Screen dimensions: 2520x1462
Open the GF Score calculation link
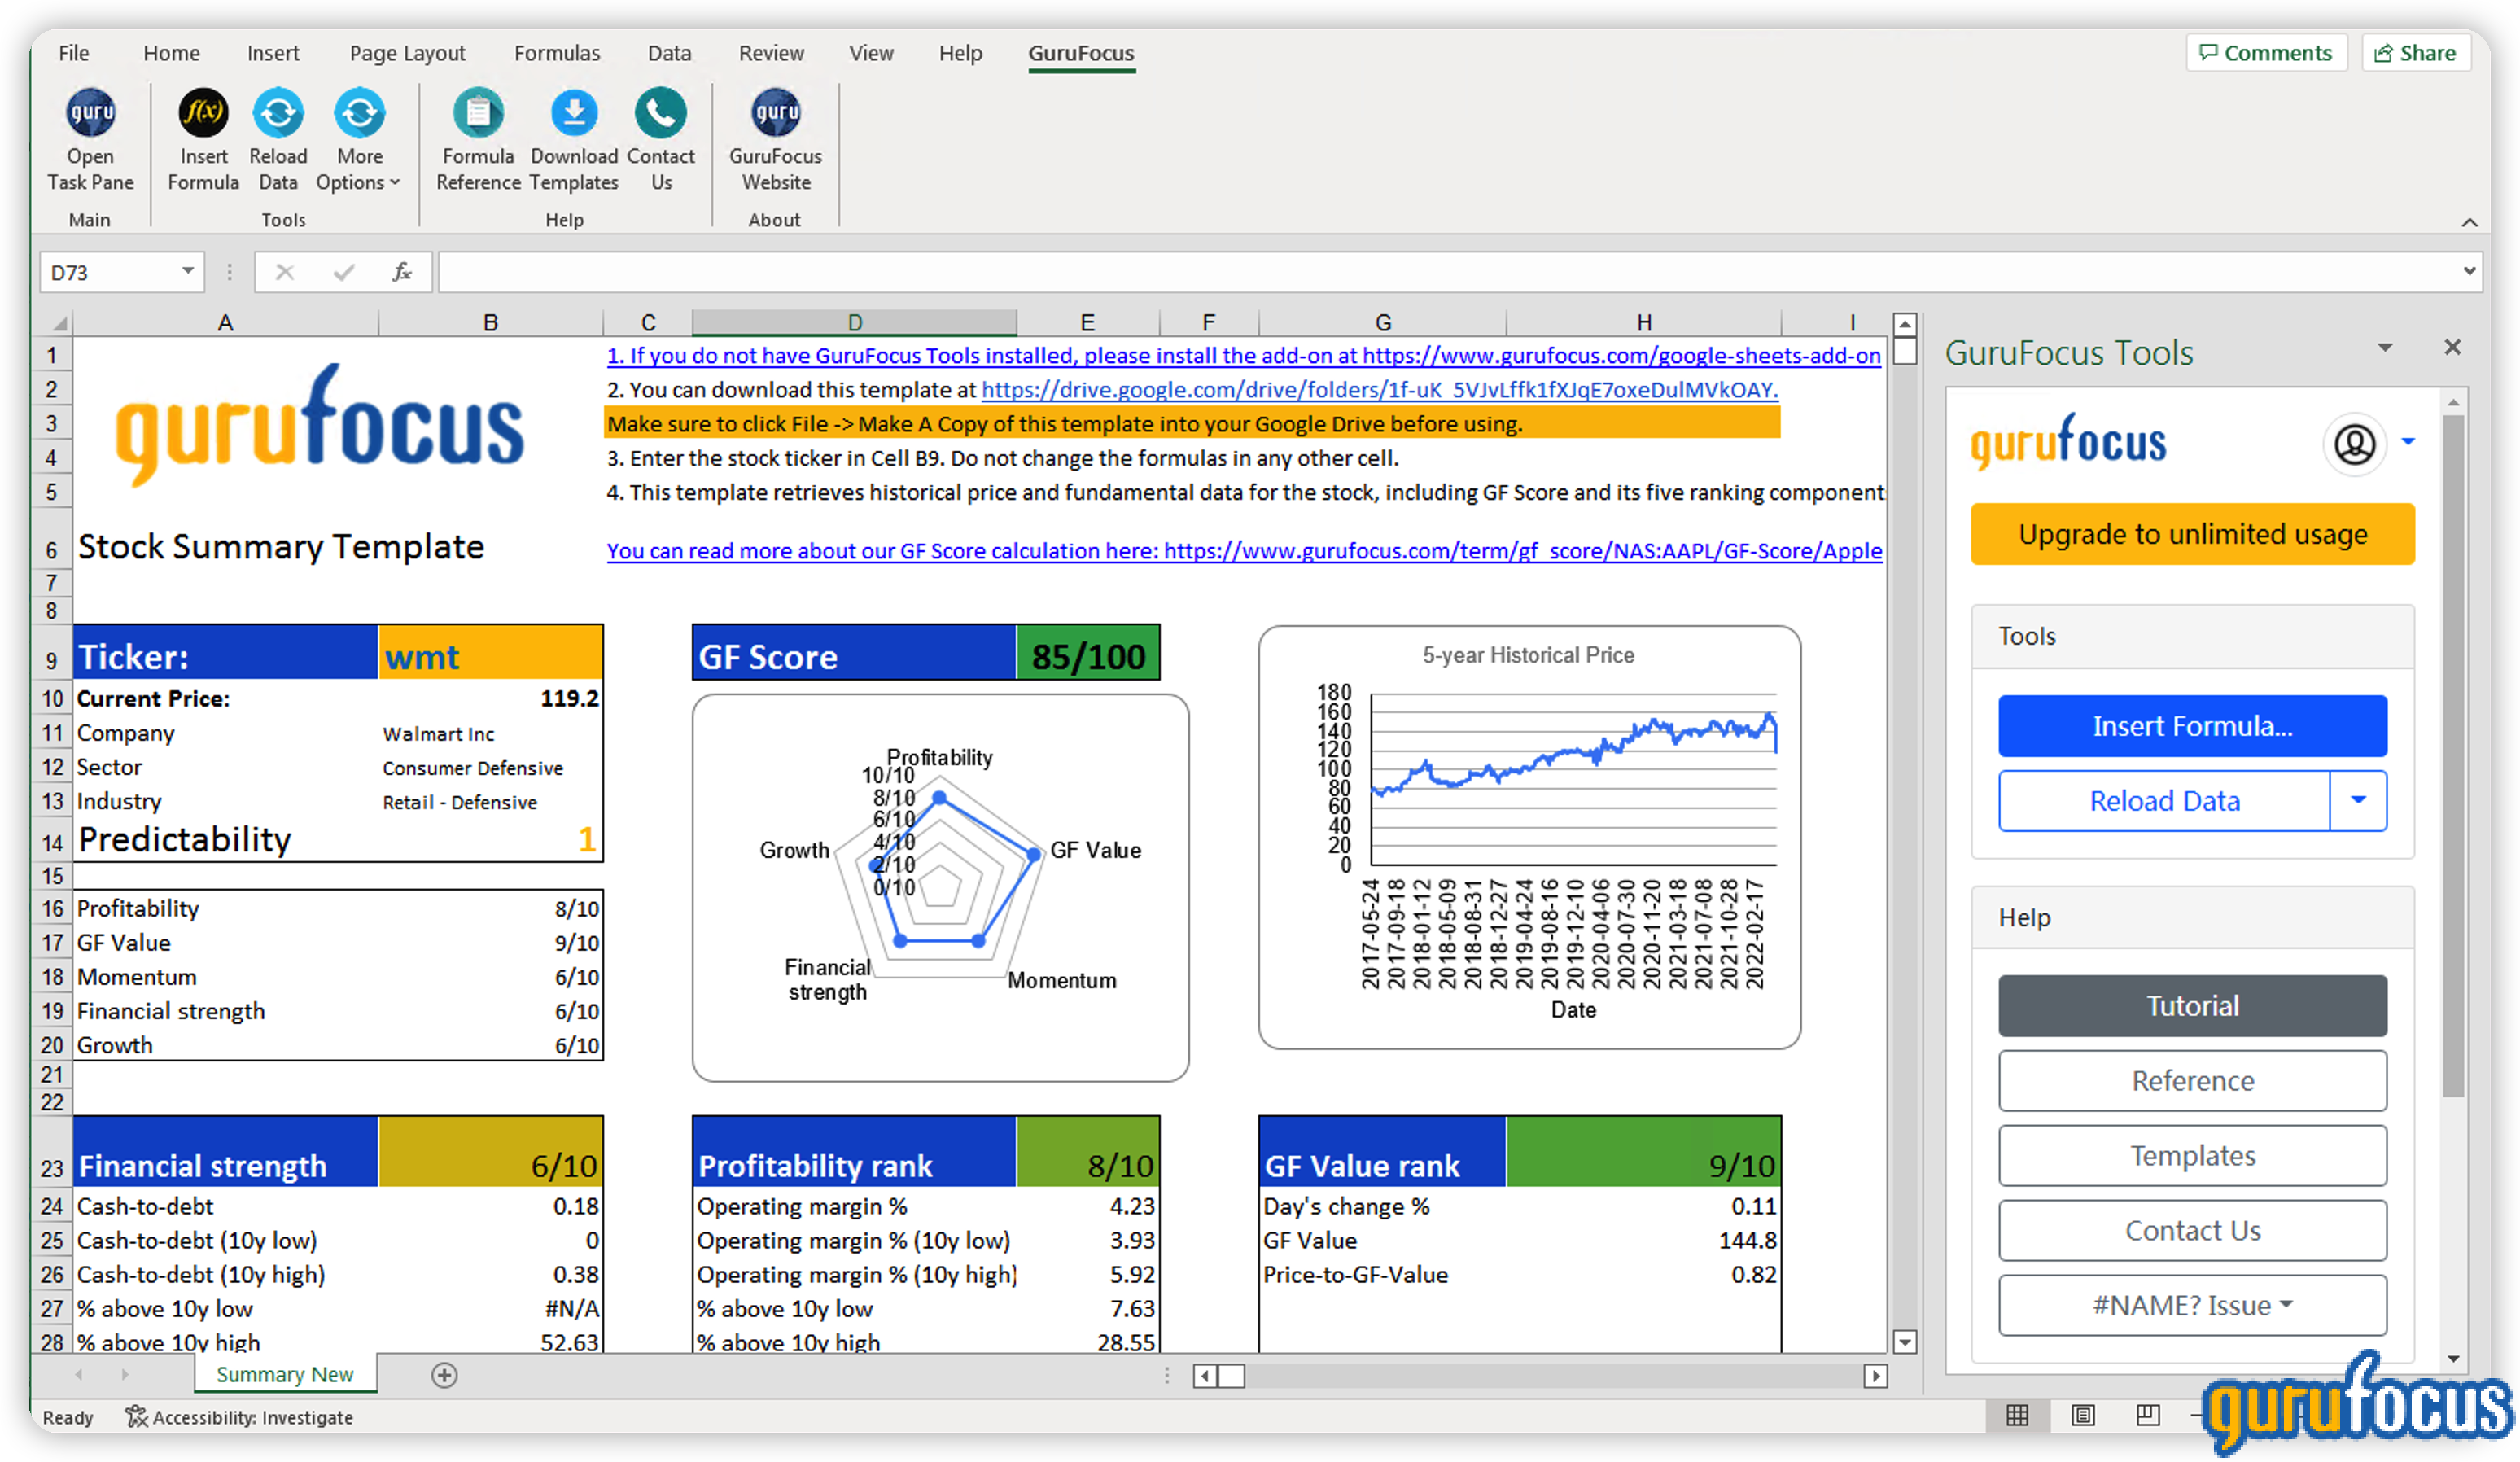1244,551
